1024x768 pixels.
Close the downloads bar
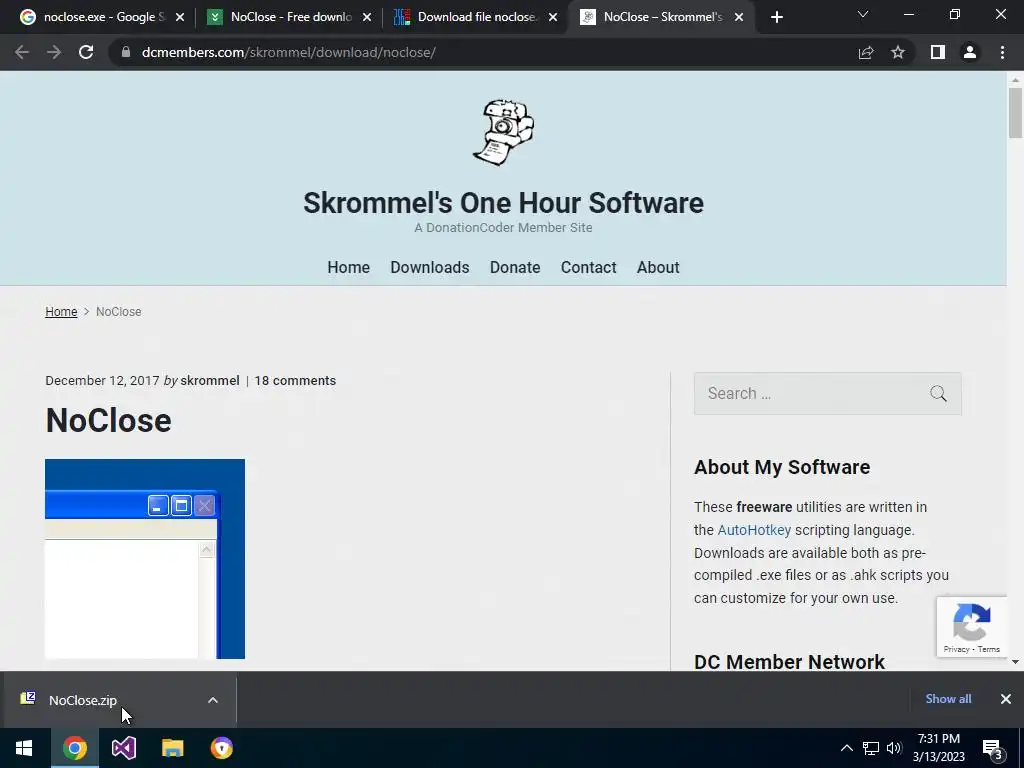(1006, 699)
